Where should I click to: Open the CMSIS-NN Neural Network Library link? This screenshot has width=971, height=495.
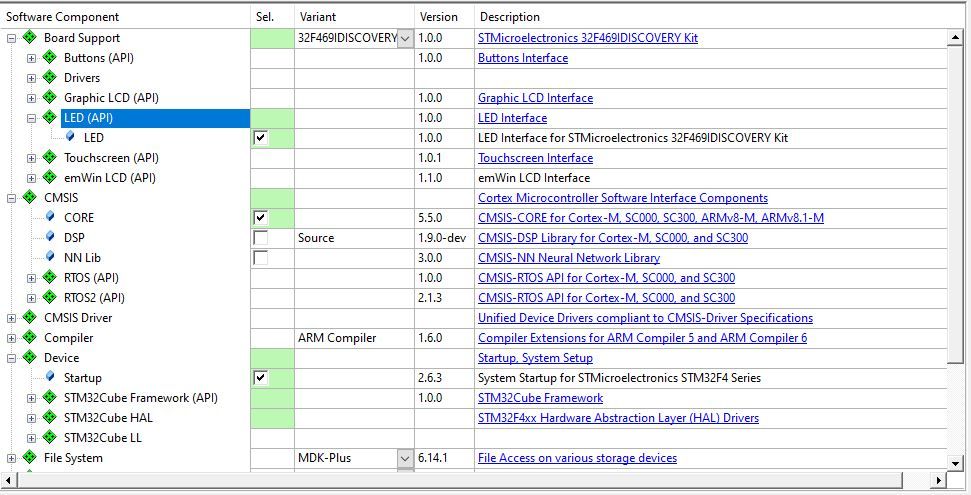[568, 258]
